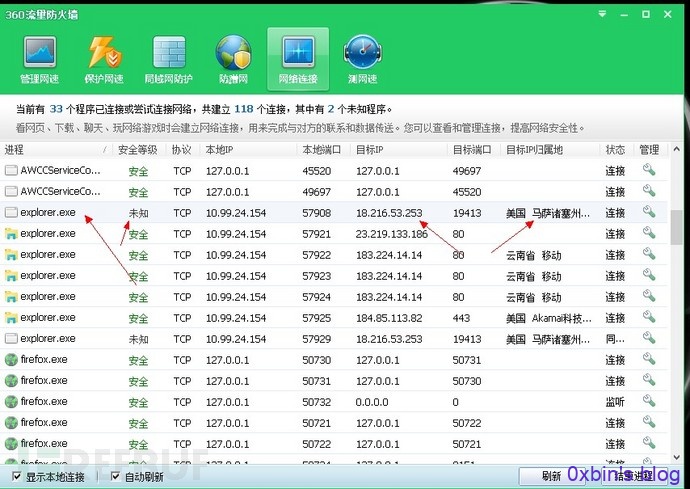Click explorer.exe folder icon in port 57925 row

click(11, 317)
